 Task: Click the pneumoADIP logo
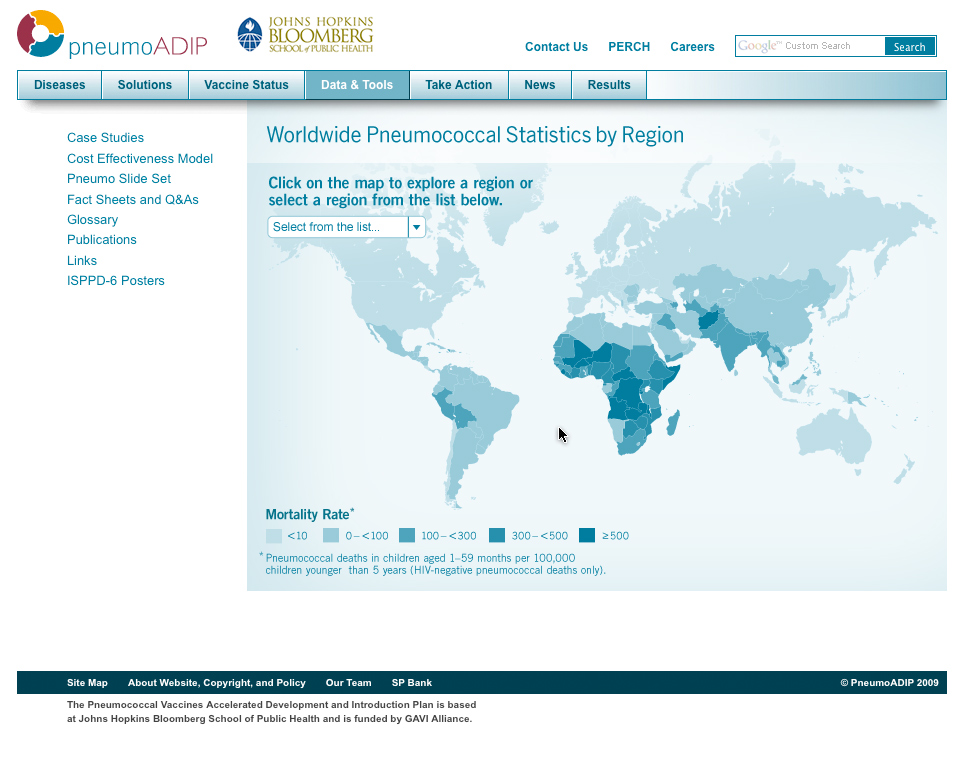coord(111,36)
